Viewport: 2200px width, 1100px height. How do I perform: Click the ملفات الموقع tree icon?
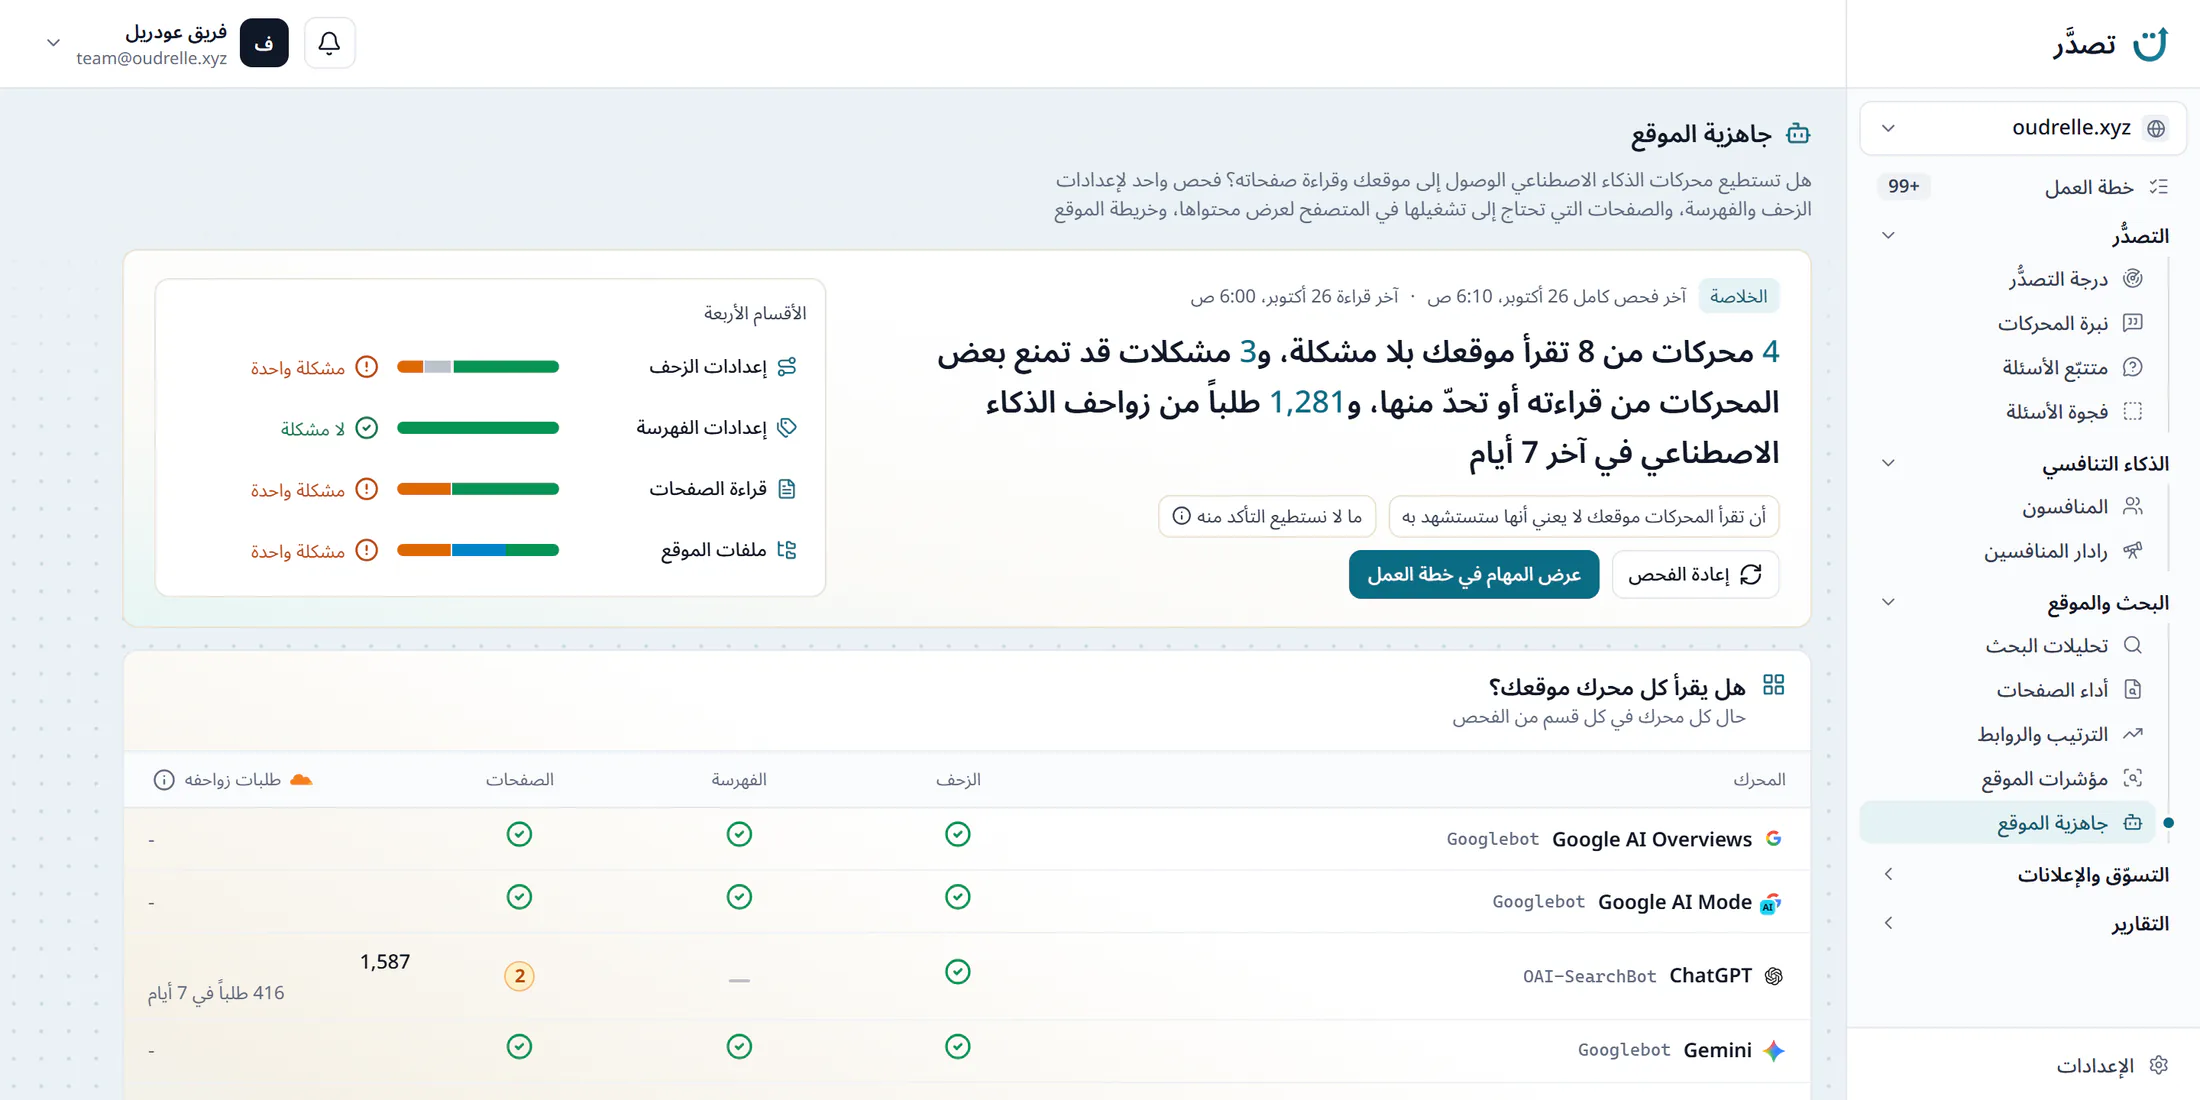tap(787, 550)
